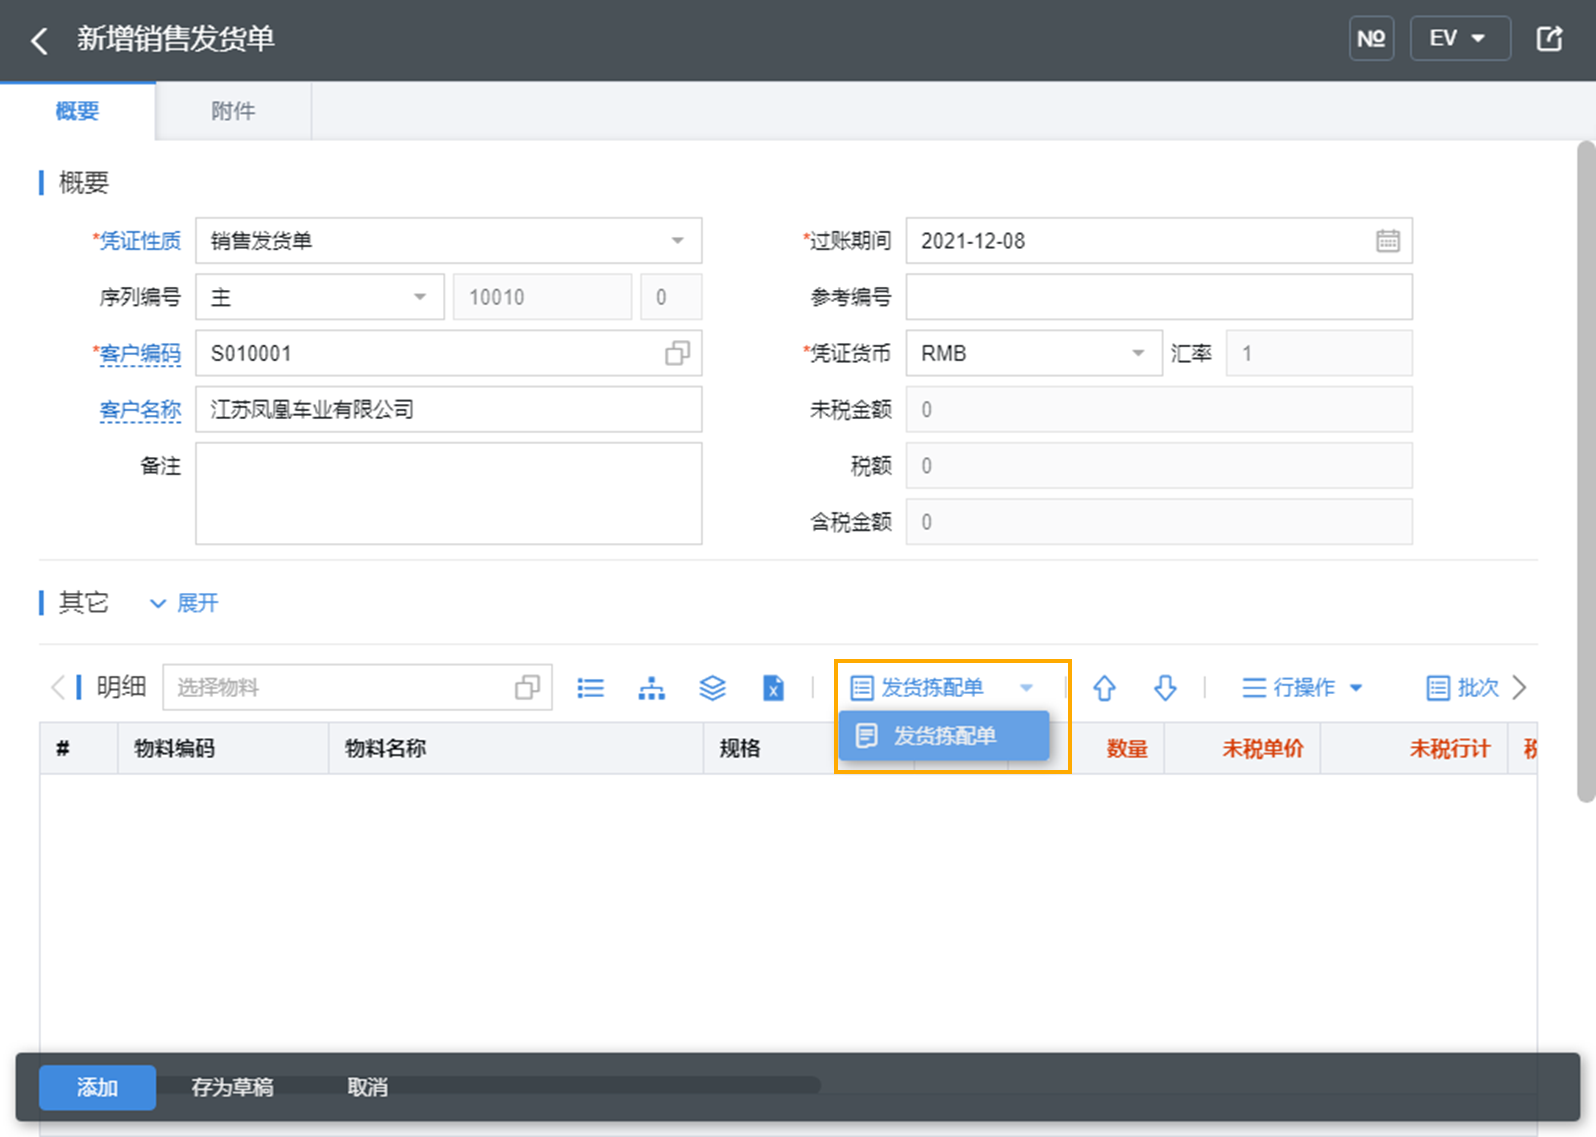Click the 选择物料 search field

point(357,687)
